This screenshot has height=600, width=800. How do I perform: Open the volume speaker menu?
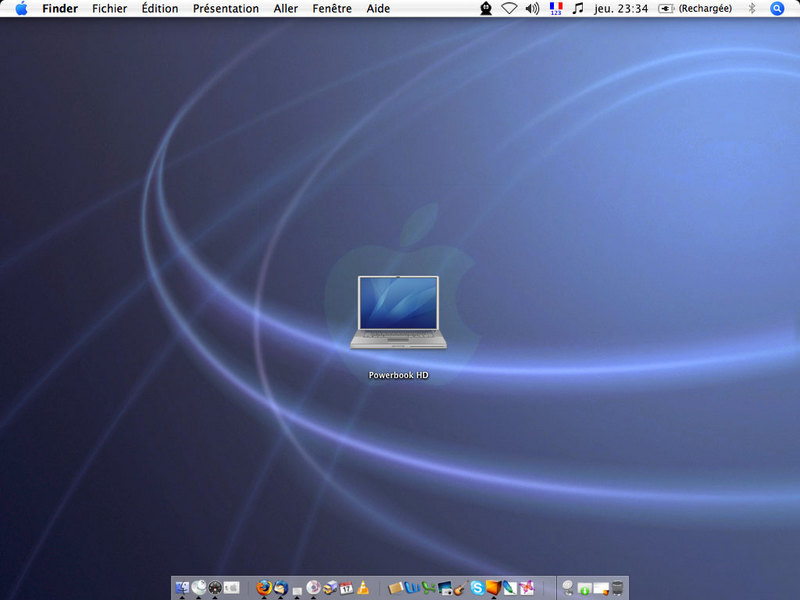[532, 9]
